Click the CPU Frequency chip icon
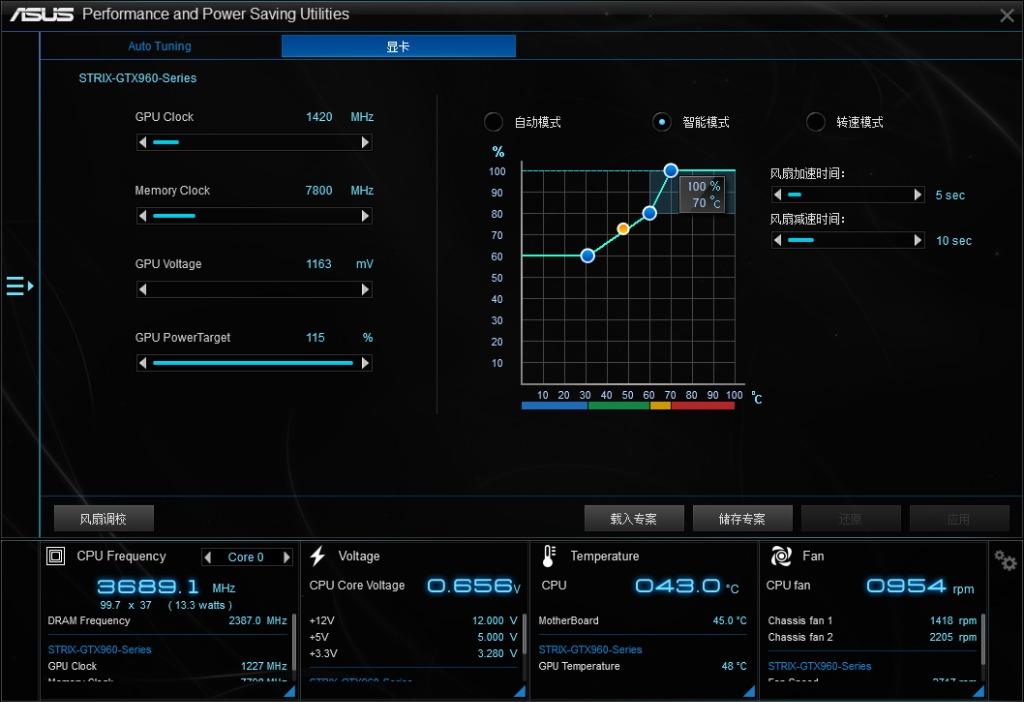 coord(57,556)
